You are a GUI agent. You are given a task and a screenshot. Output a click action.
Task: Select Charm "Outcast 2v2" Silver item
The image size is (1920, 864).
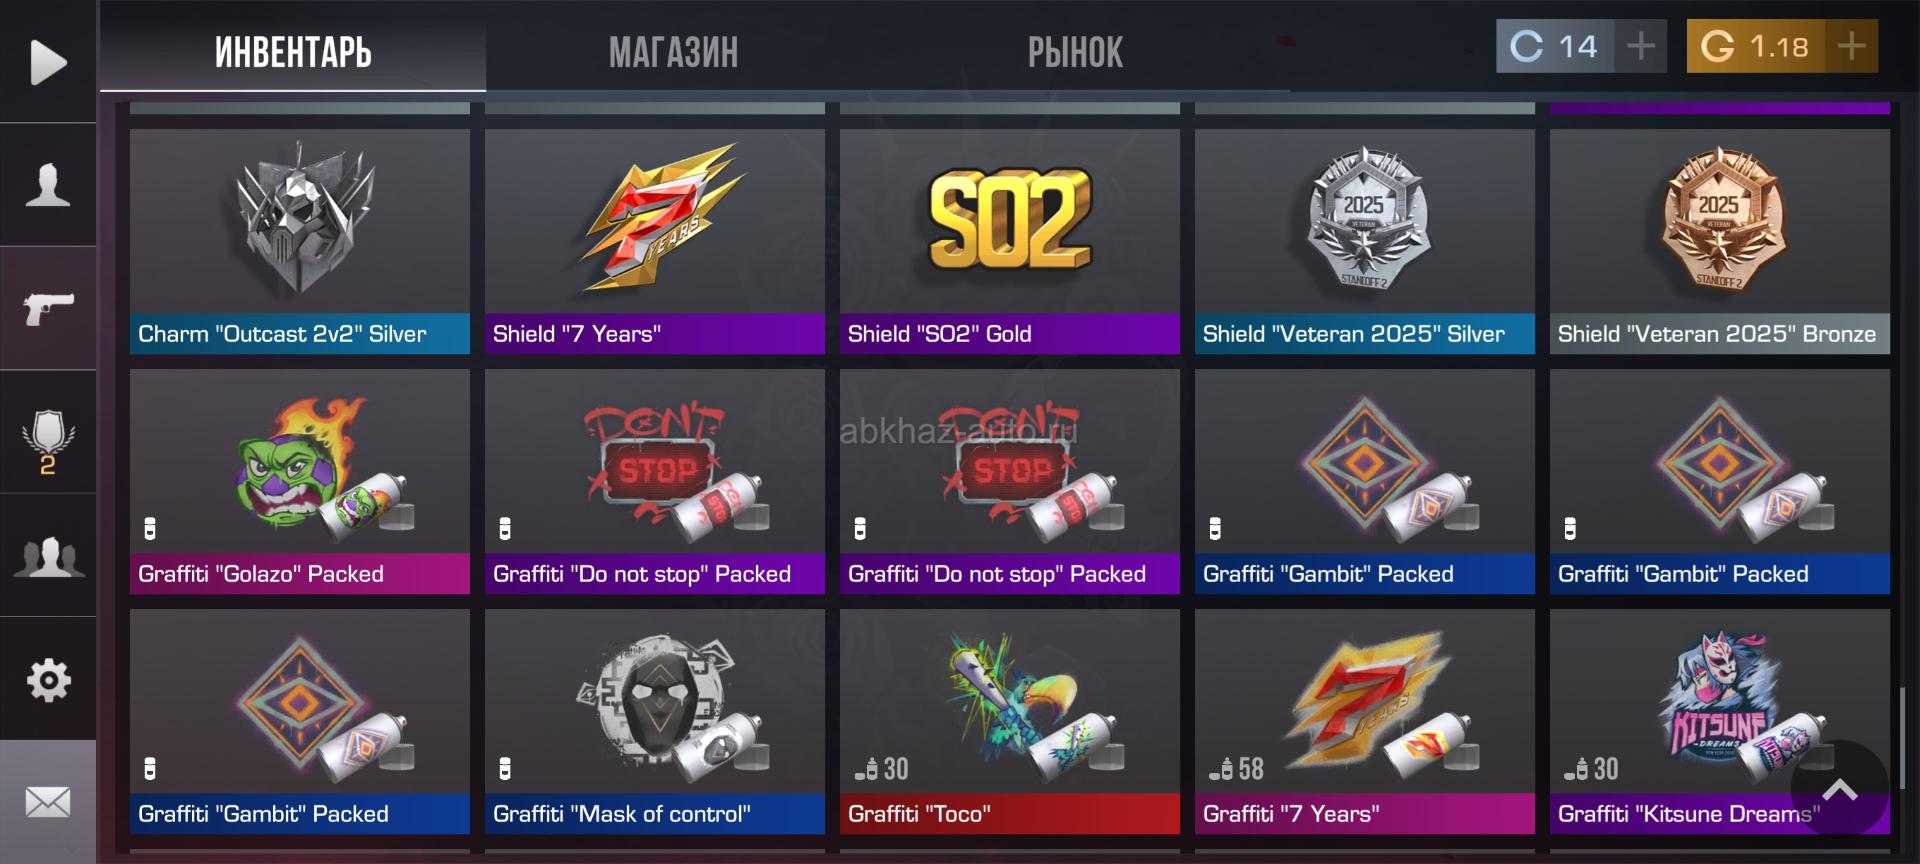(300, 241)
